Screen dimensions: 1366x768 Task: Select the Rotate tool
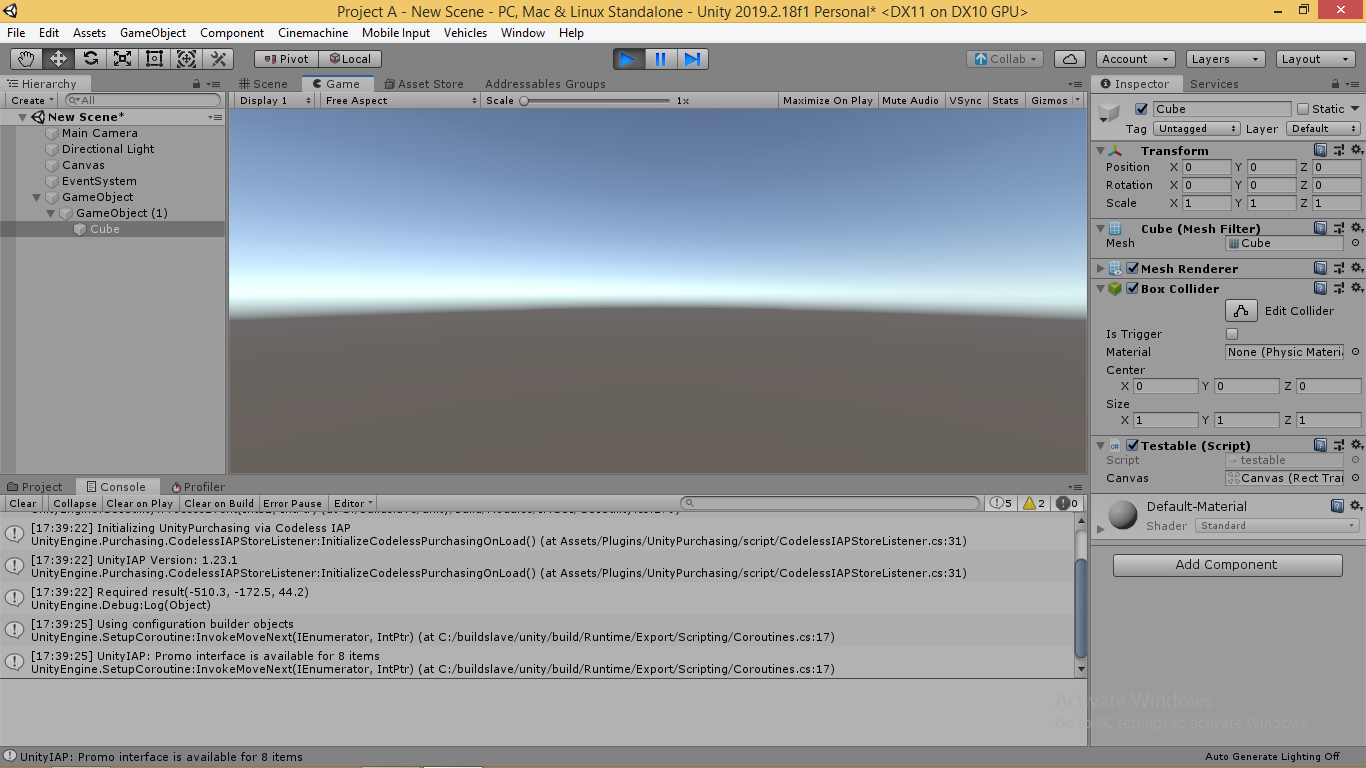tap(91, 59)
